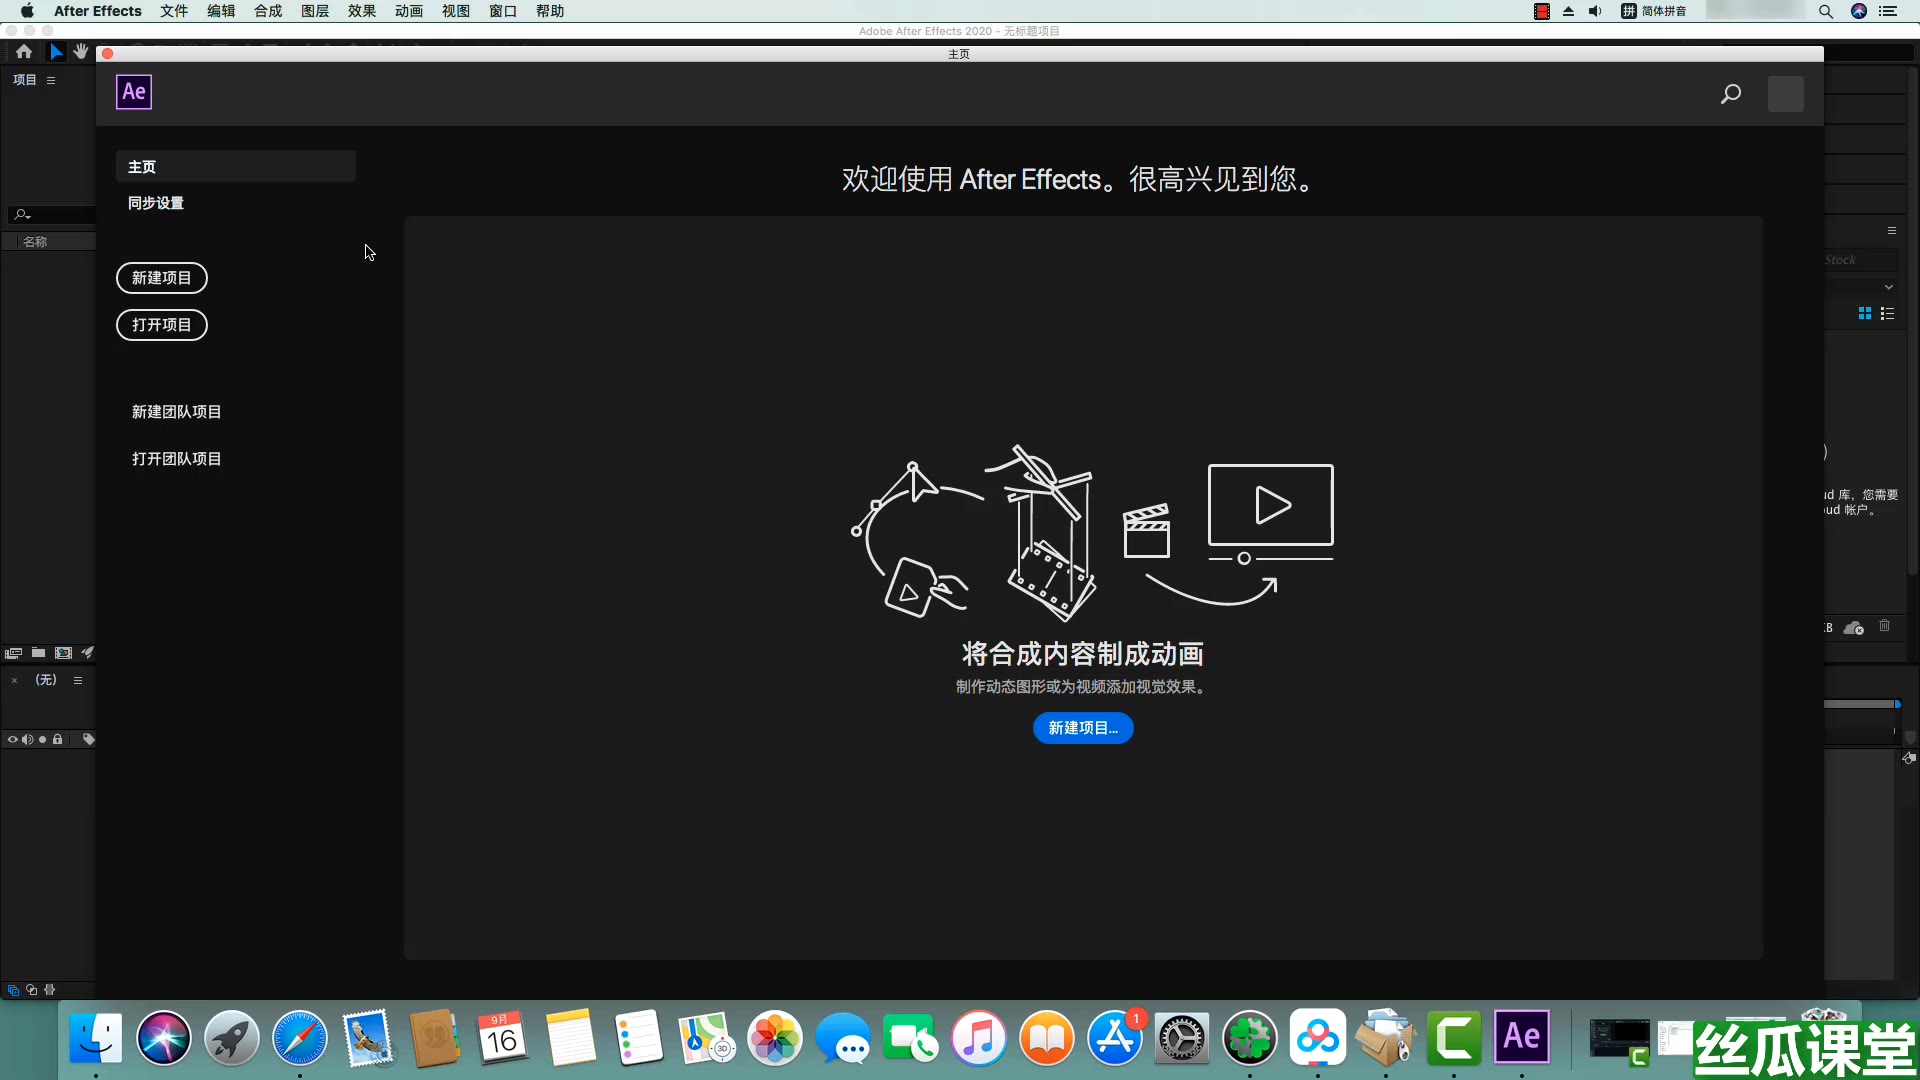Open the 动画 menu
The height and width of the screenshot is (1080, 1920).
coord(409,11)
